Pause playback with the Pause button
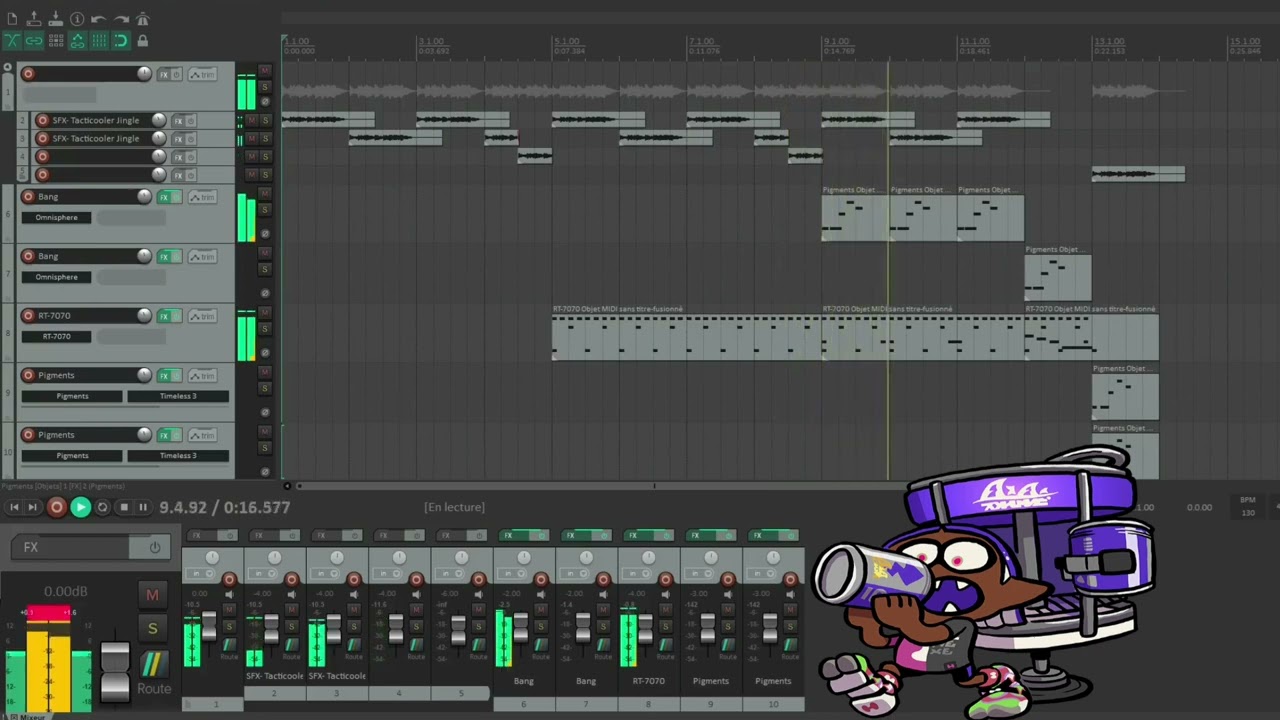 point(143,508)
